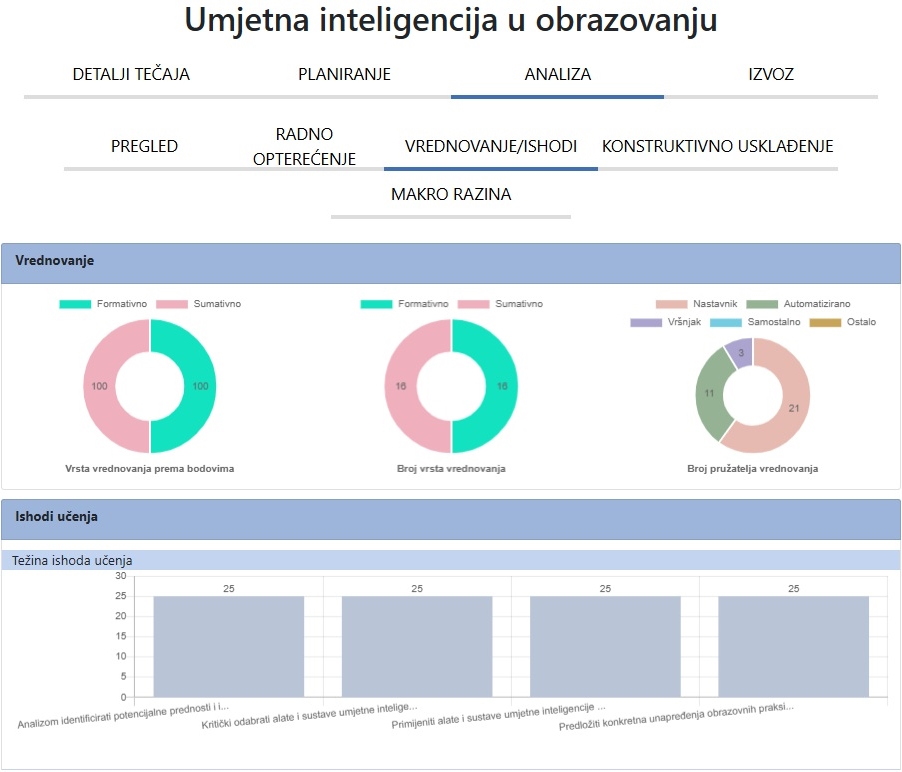Click the Ostalo legend color swatch
The image size is (902, 772).
pos(825,322)
